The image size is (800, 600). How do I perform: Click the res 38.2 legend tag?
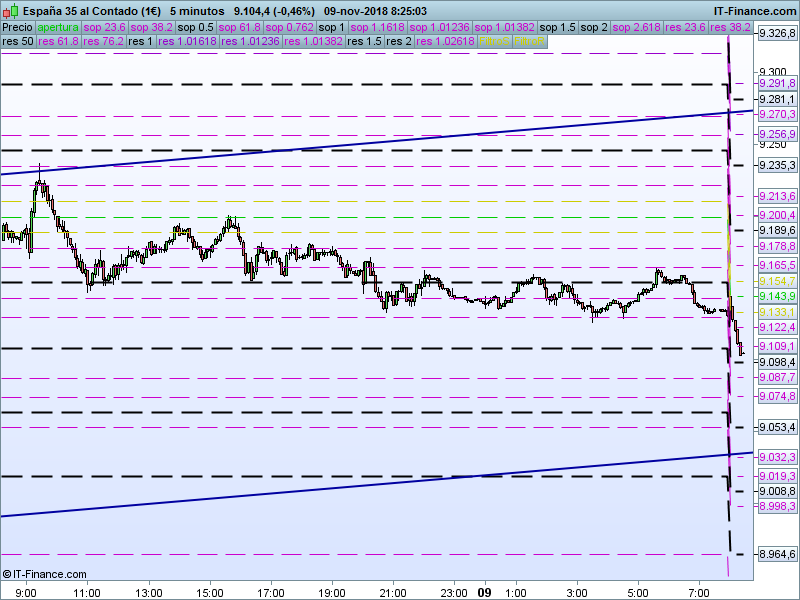point(731,28)
